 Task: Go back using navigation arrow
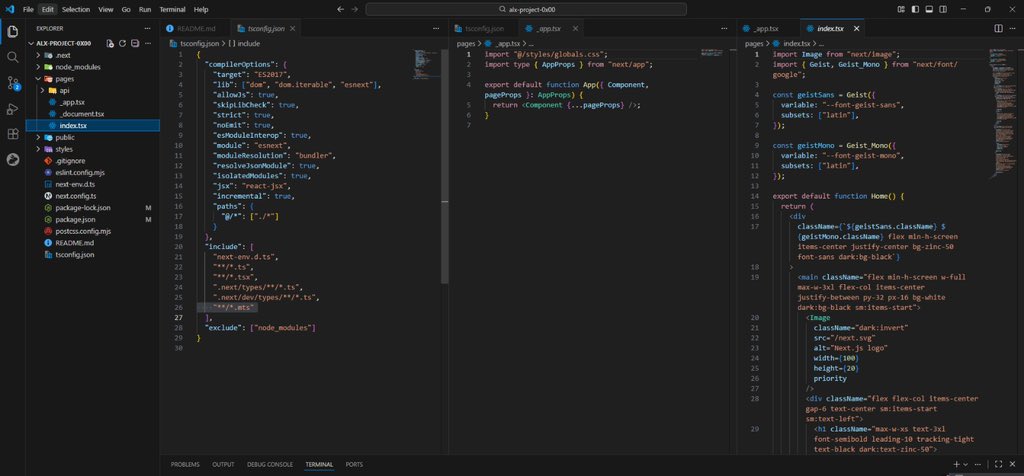340,9
